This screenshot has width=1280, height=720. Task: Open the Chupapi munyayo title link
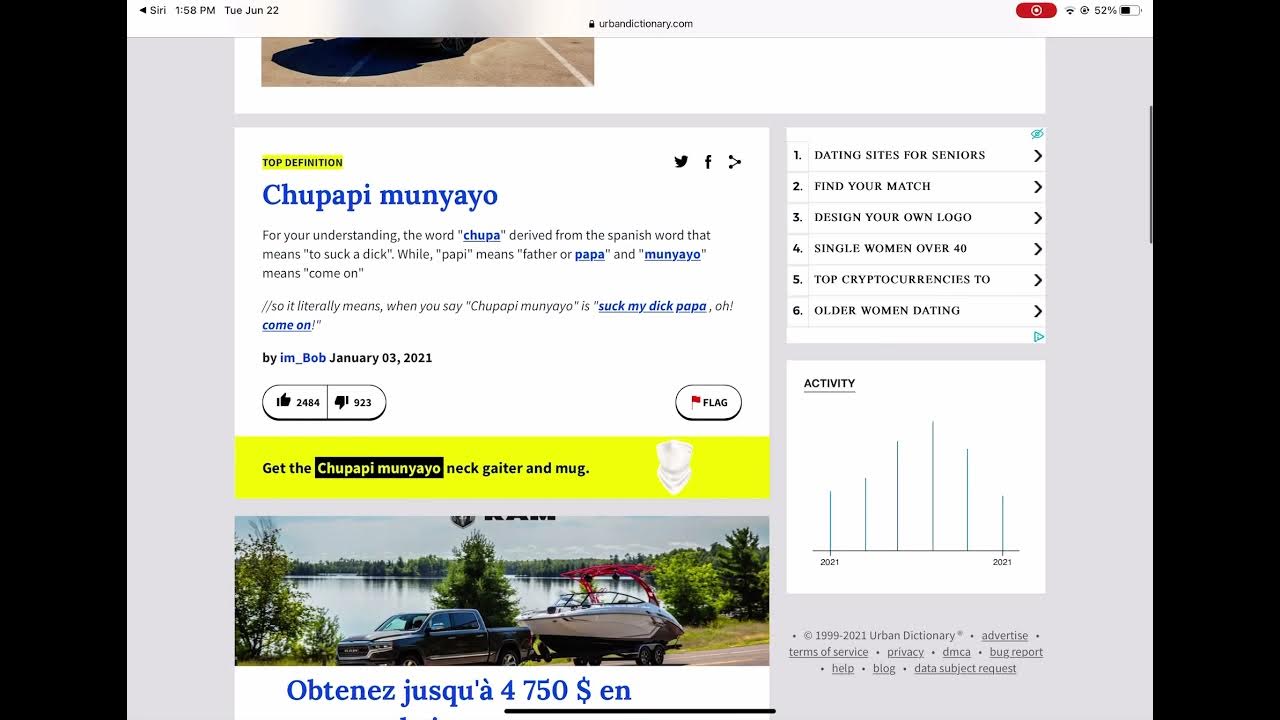[x=380, y=195]
